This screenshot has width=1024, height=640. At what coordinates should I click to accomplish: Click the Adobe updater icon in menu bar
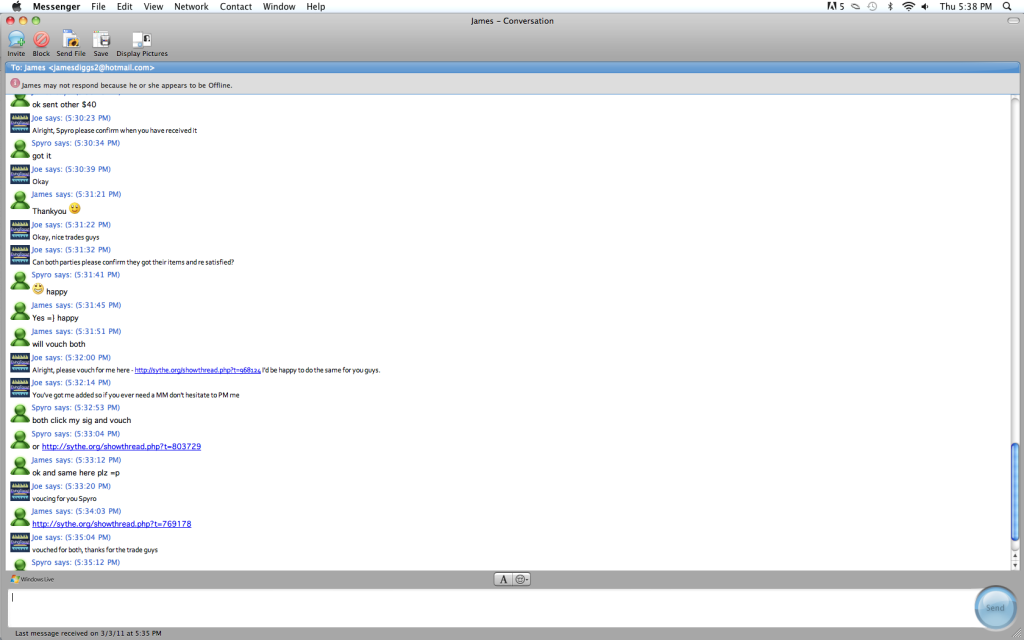click(836, 7)
